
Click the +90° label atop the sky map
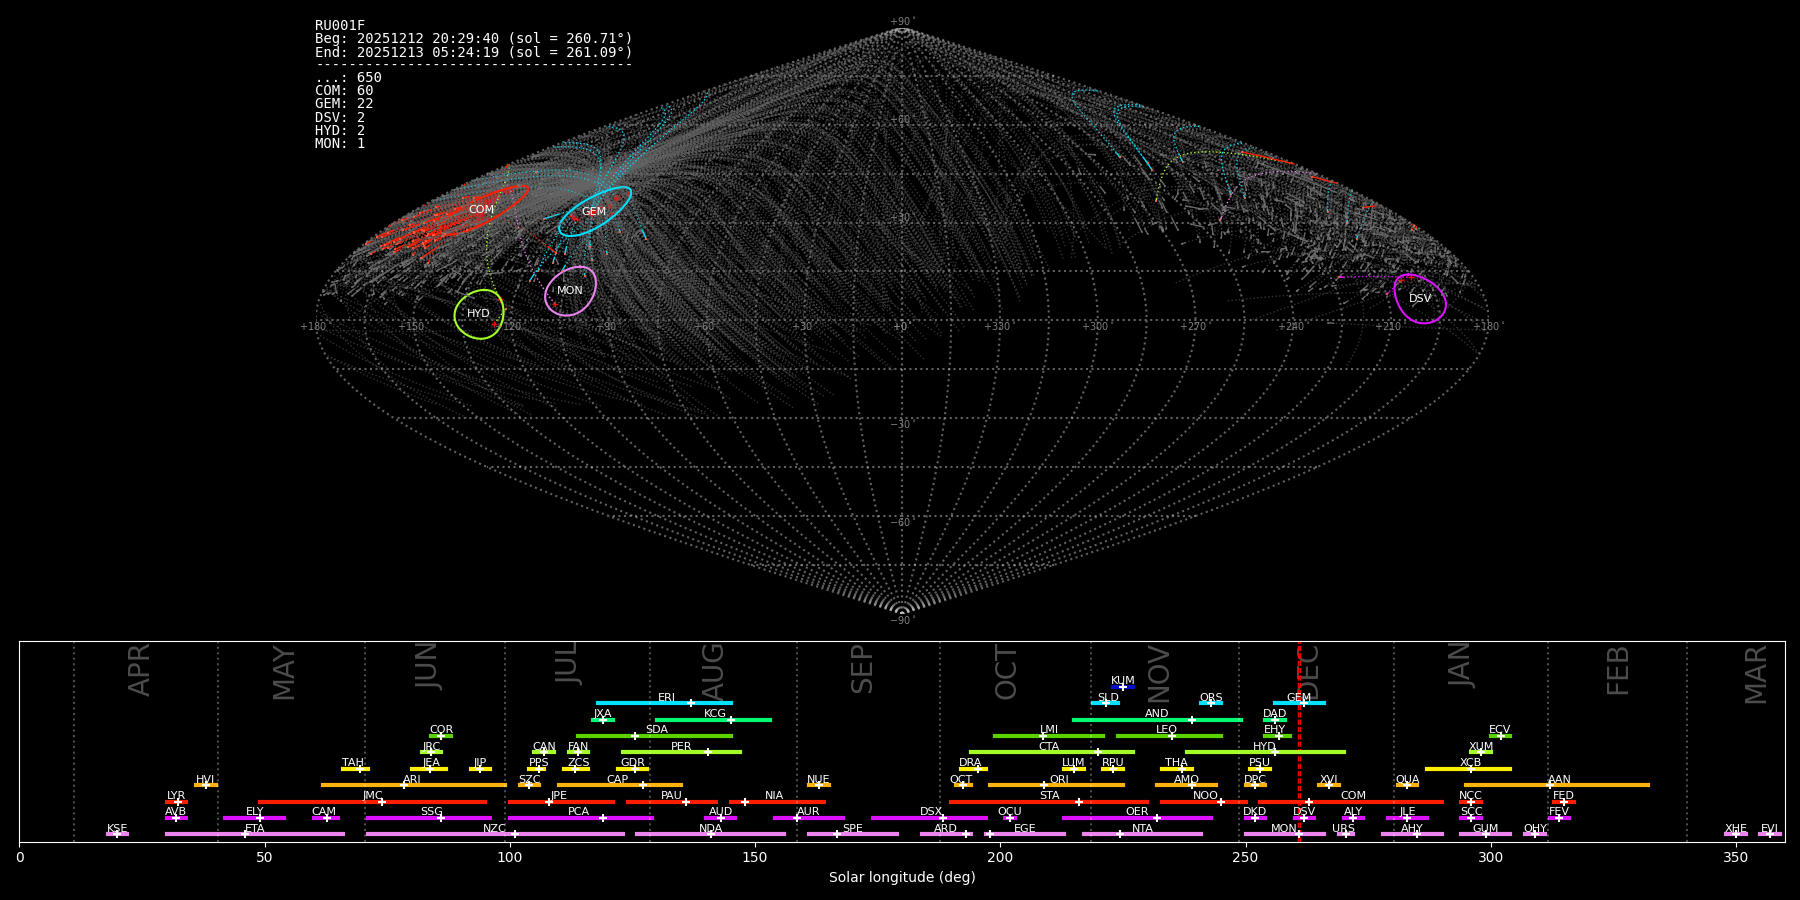tap(902, 21)
